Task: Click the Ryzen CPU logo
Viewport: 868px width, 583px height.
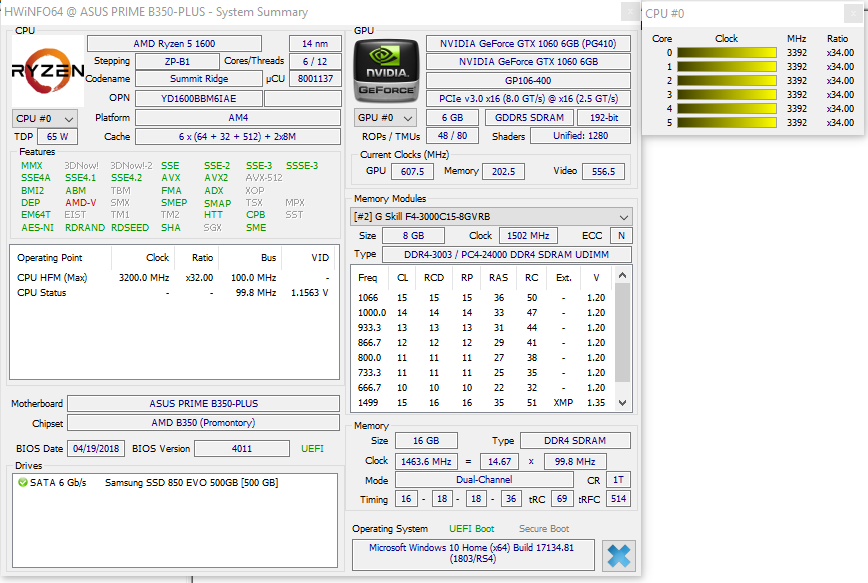Action: 48,71
